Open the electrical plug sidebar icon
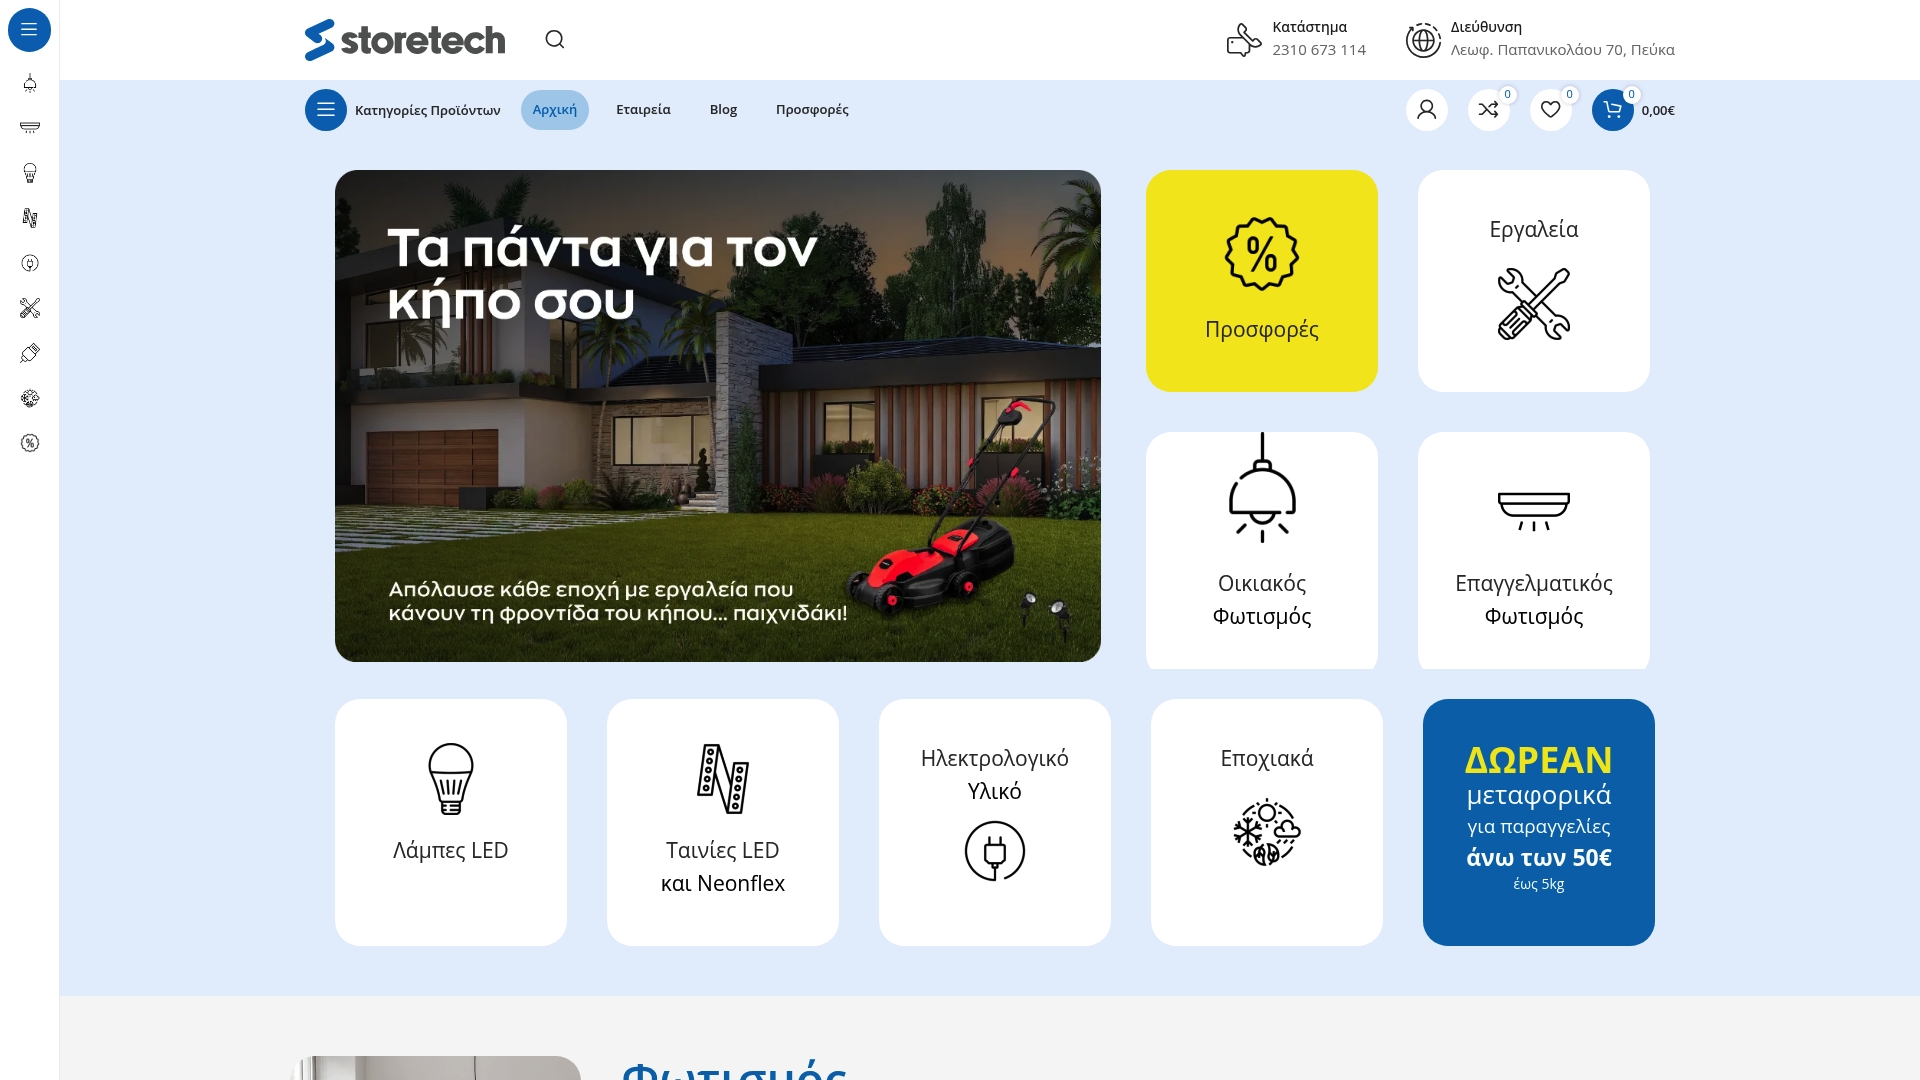1920x1080 pixels. click(30, 263)
